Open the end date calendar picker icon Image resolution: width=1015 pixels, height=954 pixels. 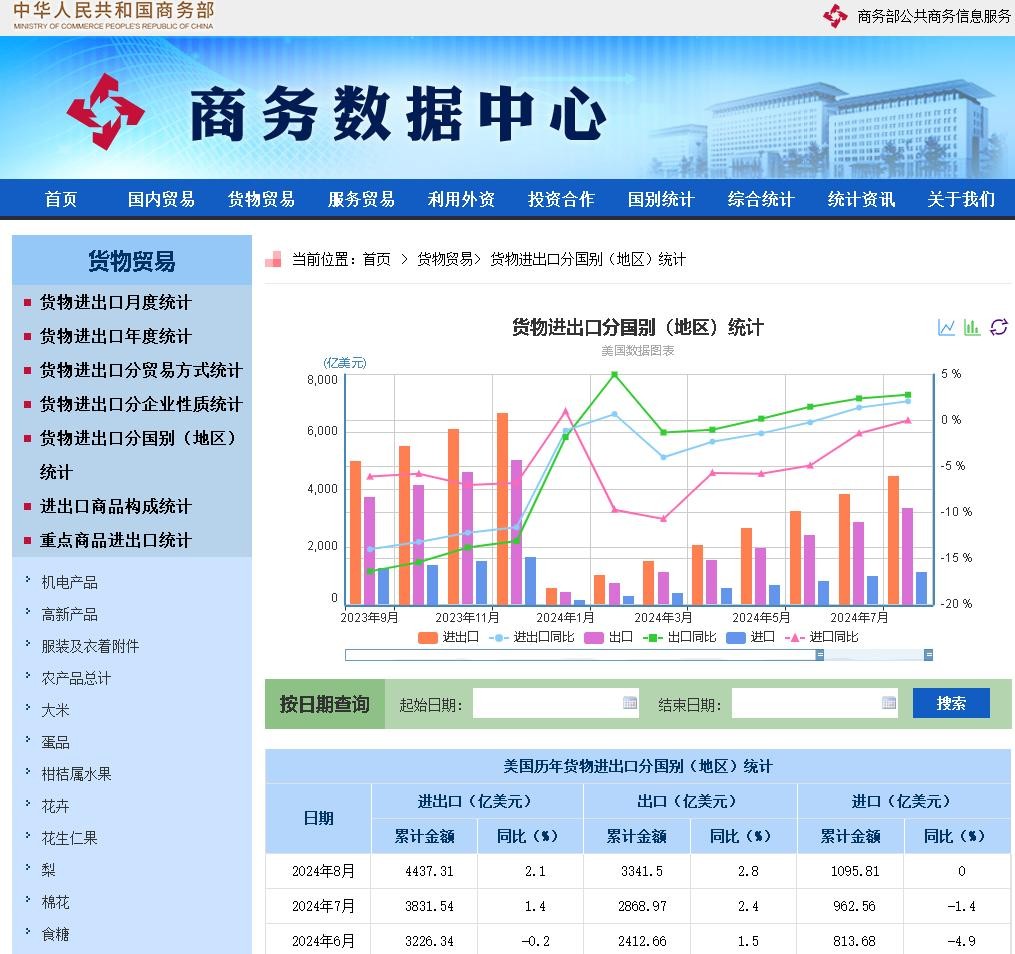(889, 703)
